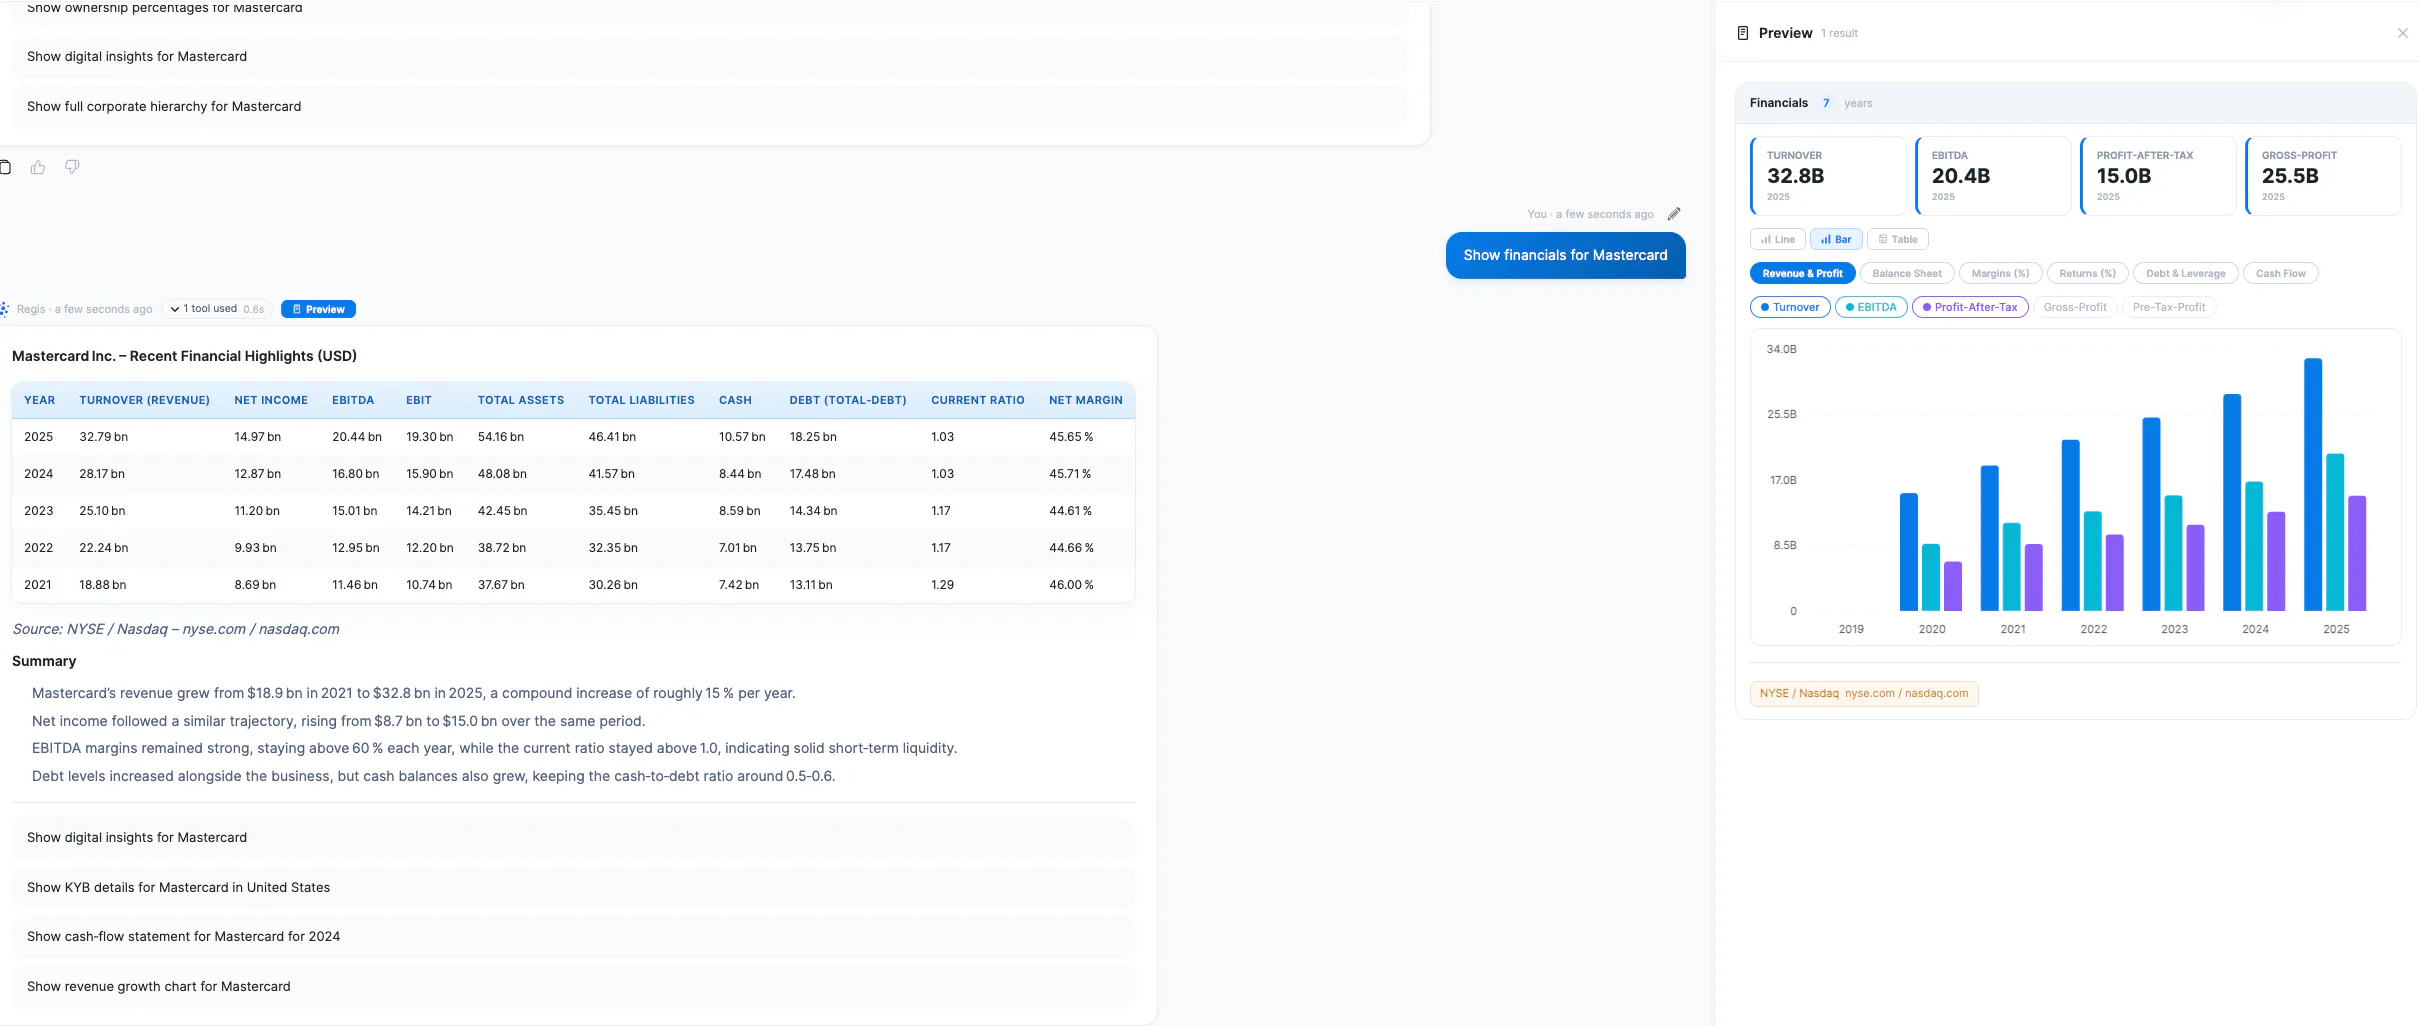Click the YEAR column header

[40, 400]
